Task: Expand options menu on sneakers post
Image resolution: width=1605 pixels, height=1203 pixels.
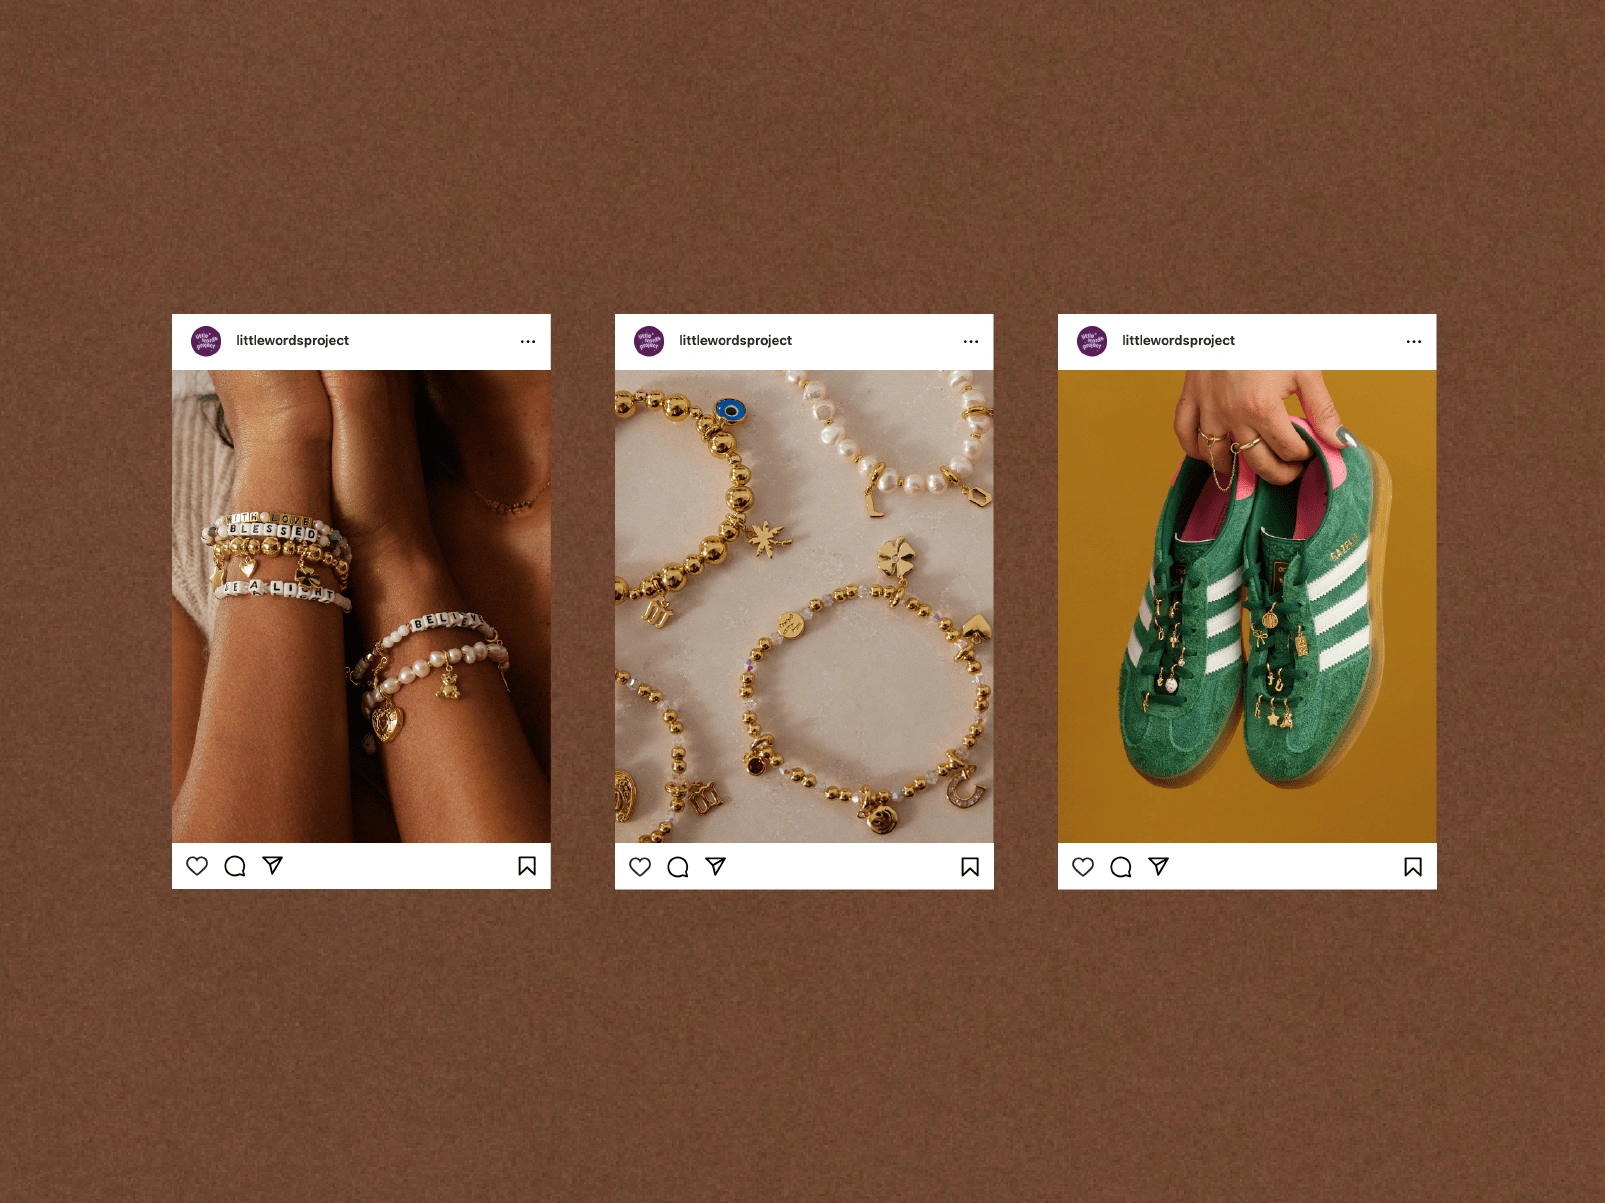Action: point(1414,341)
